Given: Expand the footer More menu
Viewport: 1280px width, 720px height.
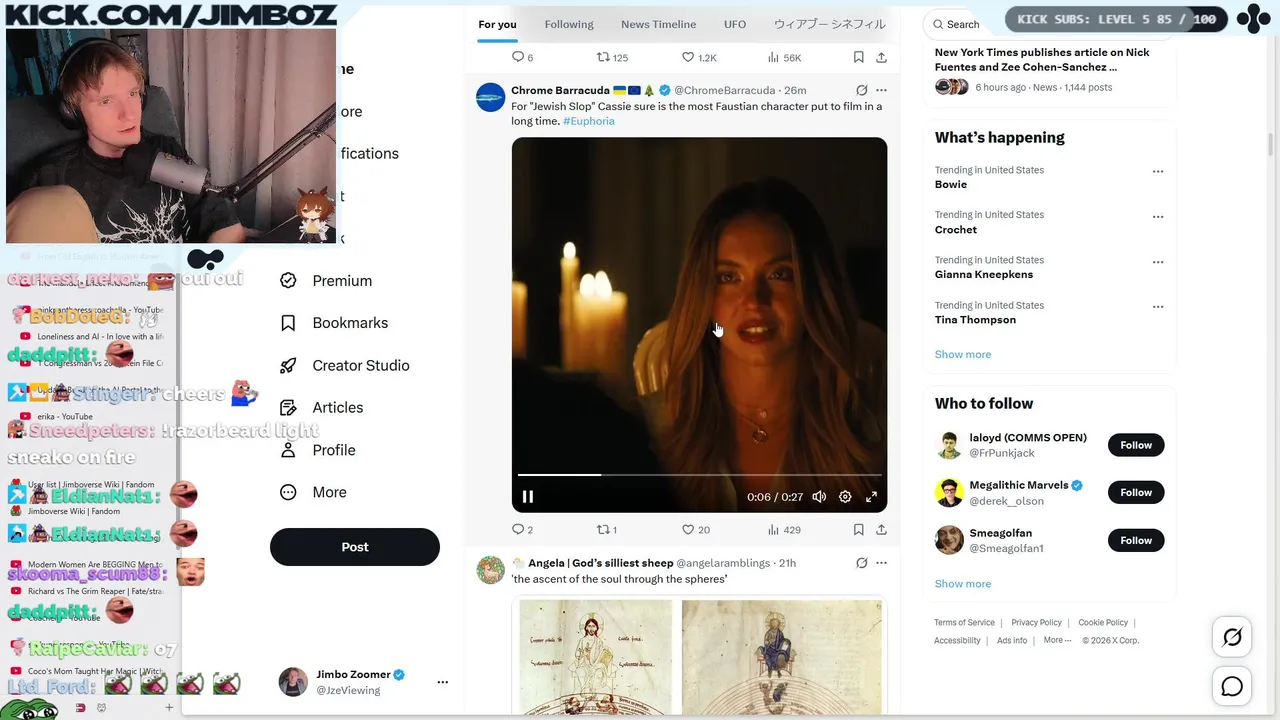Looking at the screenshot, I should point(1057,641).
